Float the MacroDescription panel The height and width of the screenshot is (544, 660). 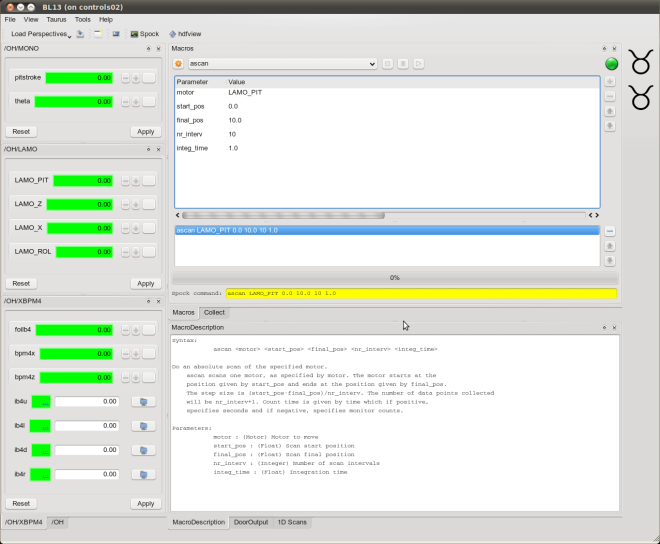[x=604, y=328]
